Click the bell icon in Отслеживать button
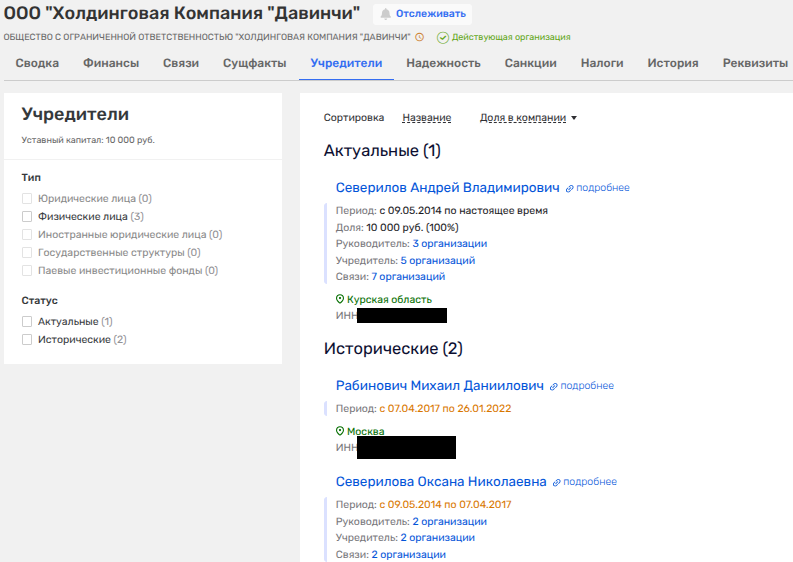This screenshot has width=793, height=562. [385, 14]
